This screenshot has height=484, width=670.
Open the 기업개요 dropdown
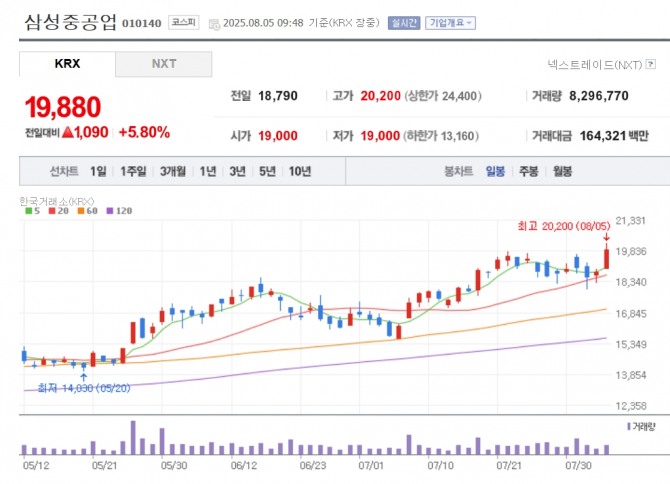tap(450, 23)
